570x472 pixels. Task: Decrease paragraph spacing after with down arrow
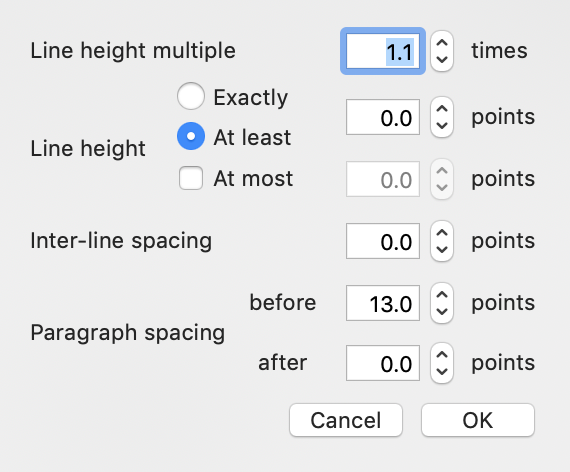tap(442, 372)
